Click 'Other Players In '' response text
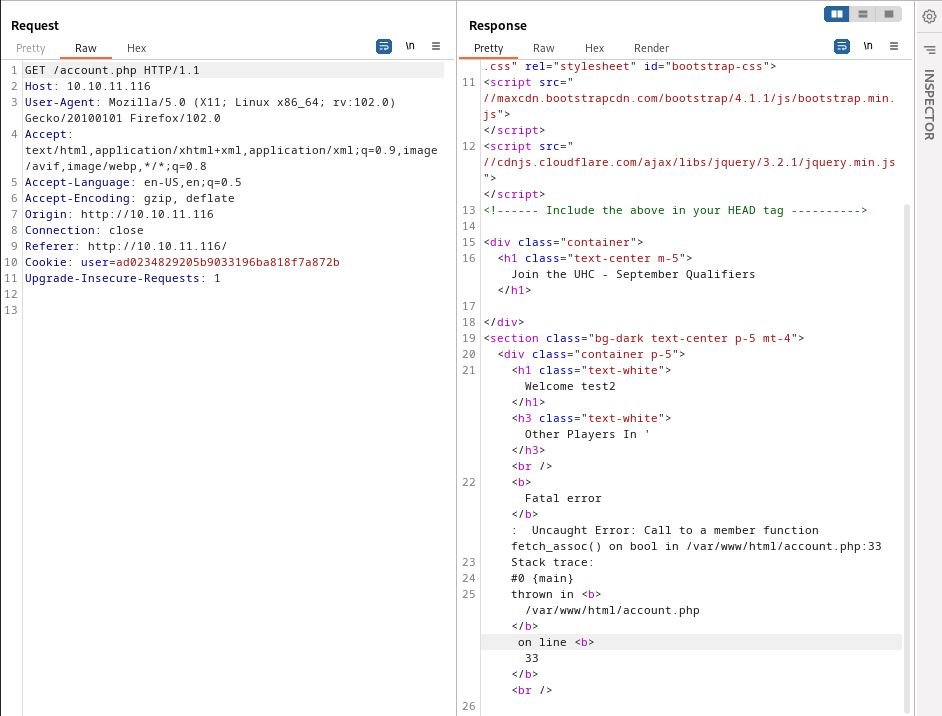The image size is (942, 716). [587, 434]
